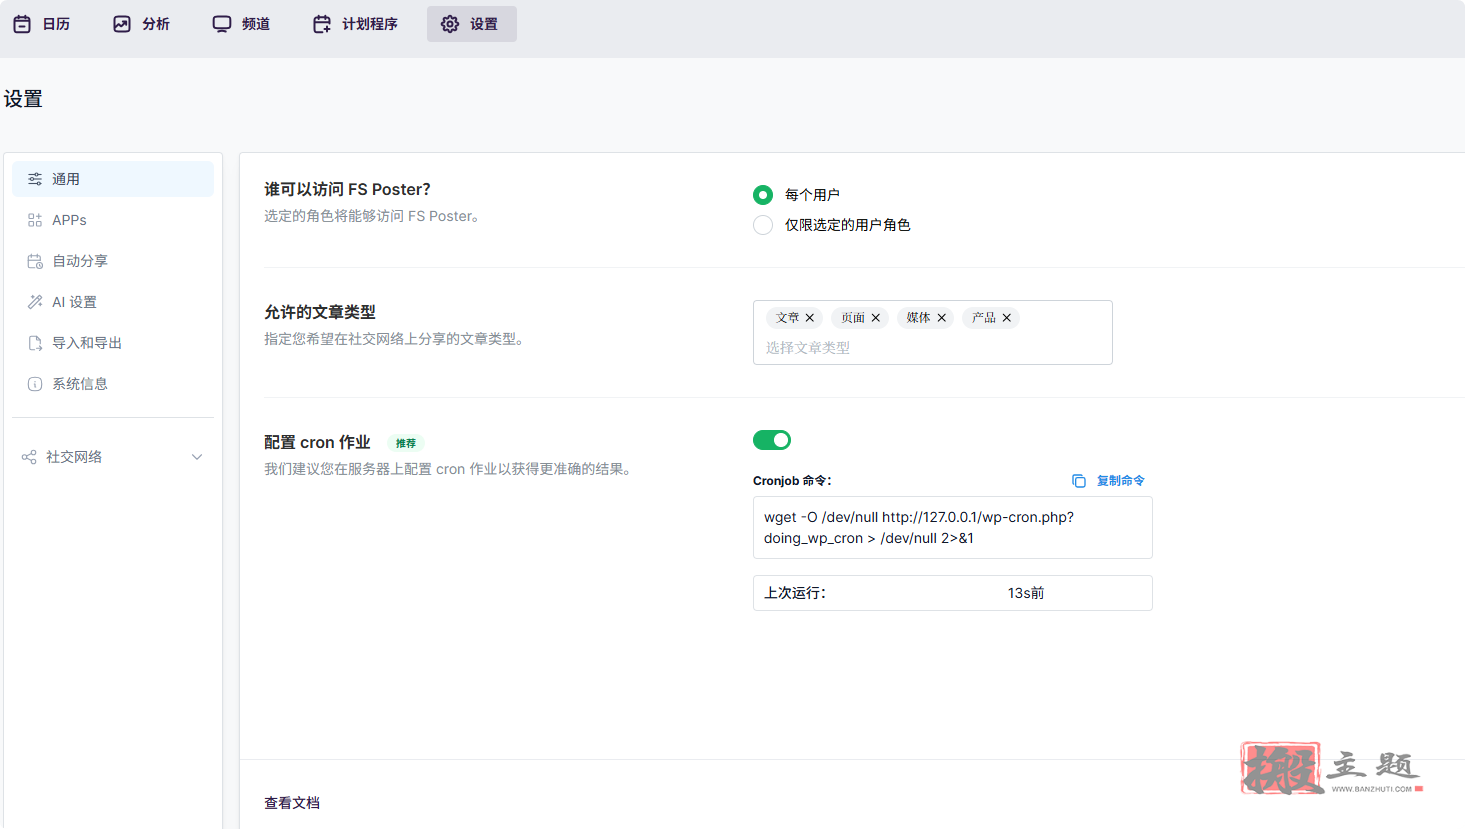This screenshot has height=829, width=1465.
Task: Open 自动分享 settings in sidebar
Action: [113, 261]
